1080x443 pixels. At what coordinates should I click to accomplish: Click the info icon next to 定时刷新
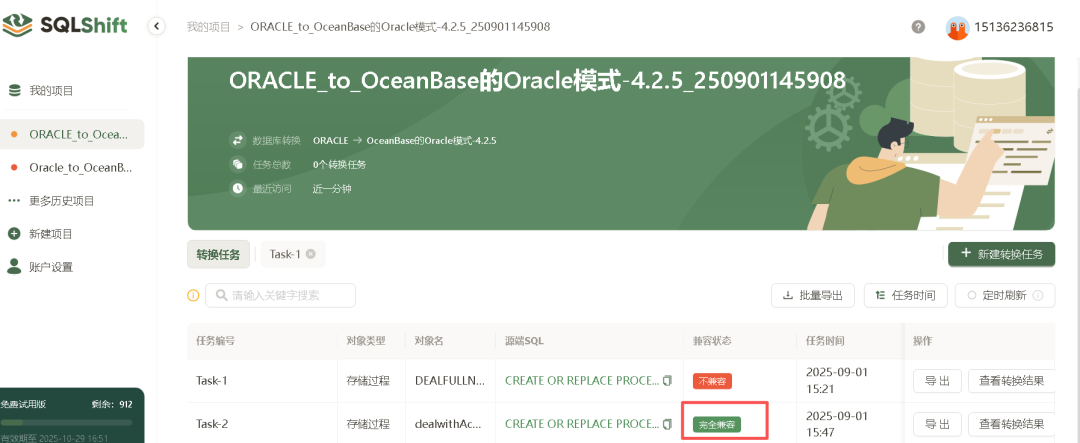click(1038, 296)
